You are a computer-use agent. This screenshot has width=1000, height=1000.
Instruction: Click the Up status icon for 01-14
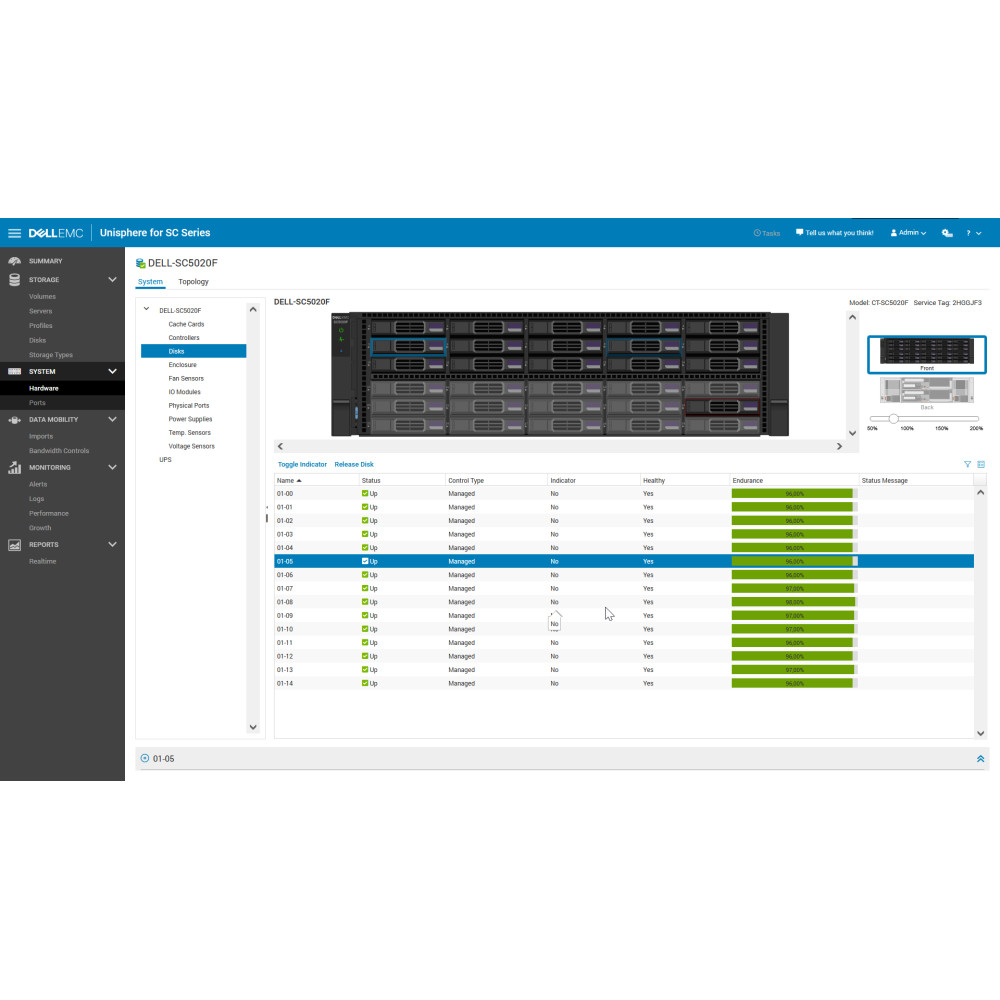tap(365, 683)
